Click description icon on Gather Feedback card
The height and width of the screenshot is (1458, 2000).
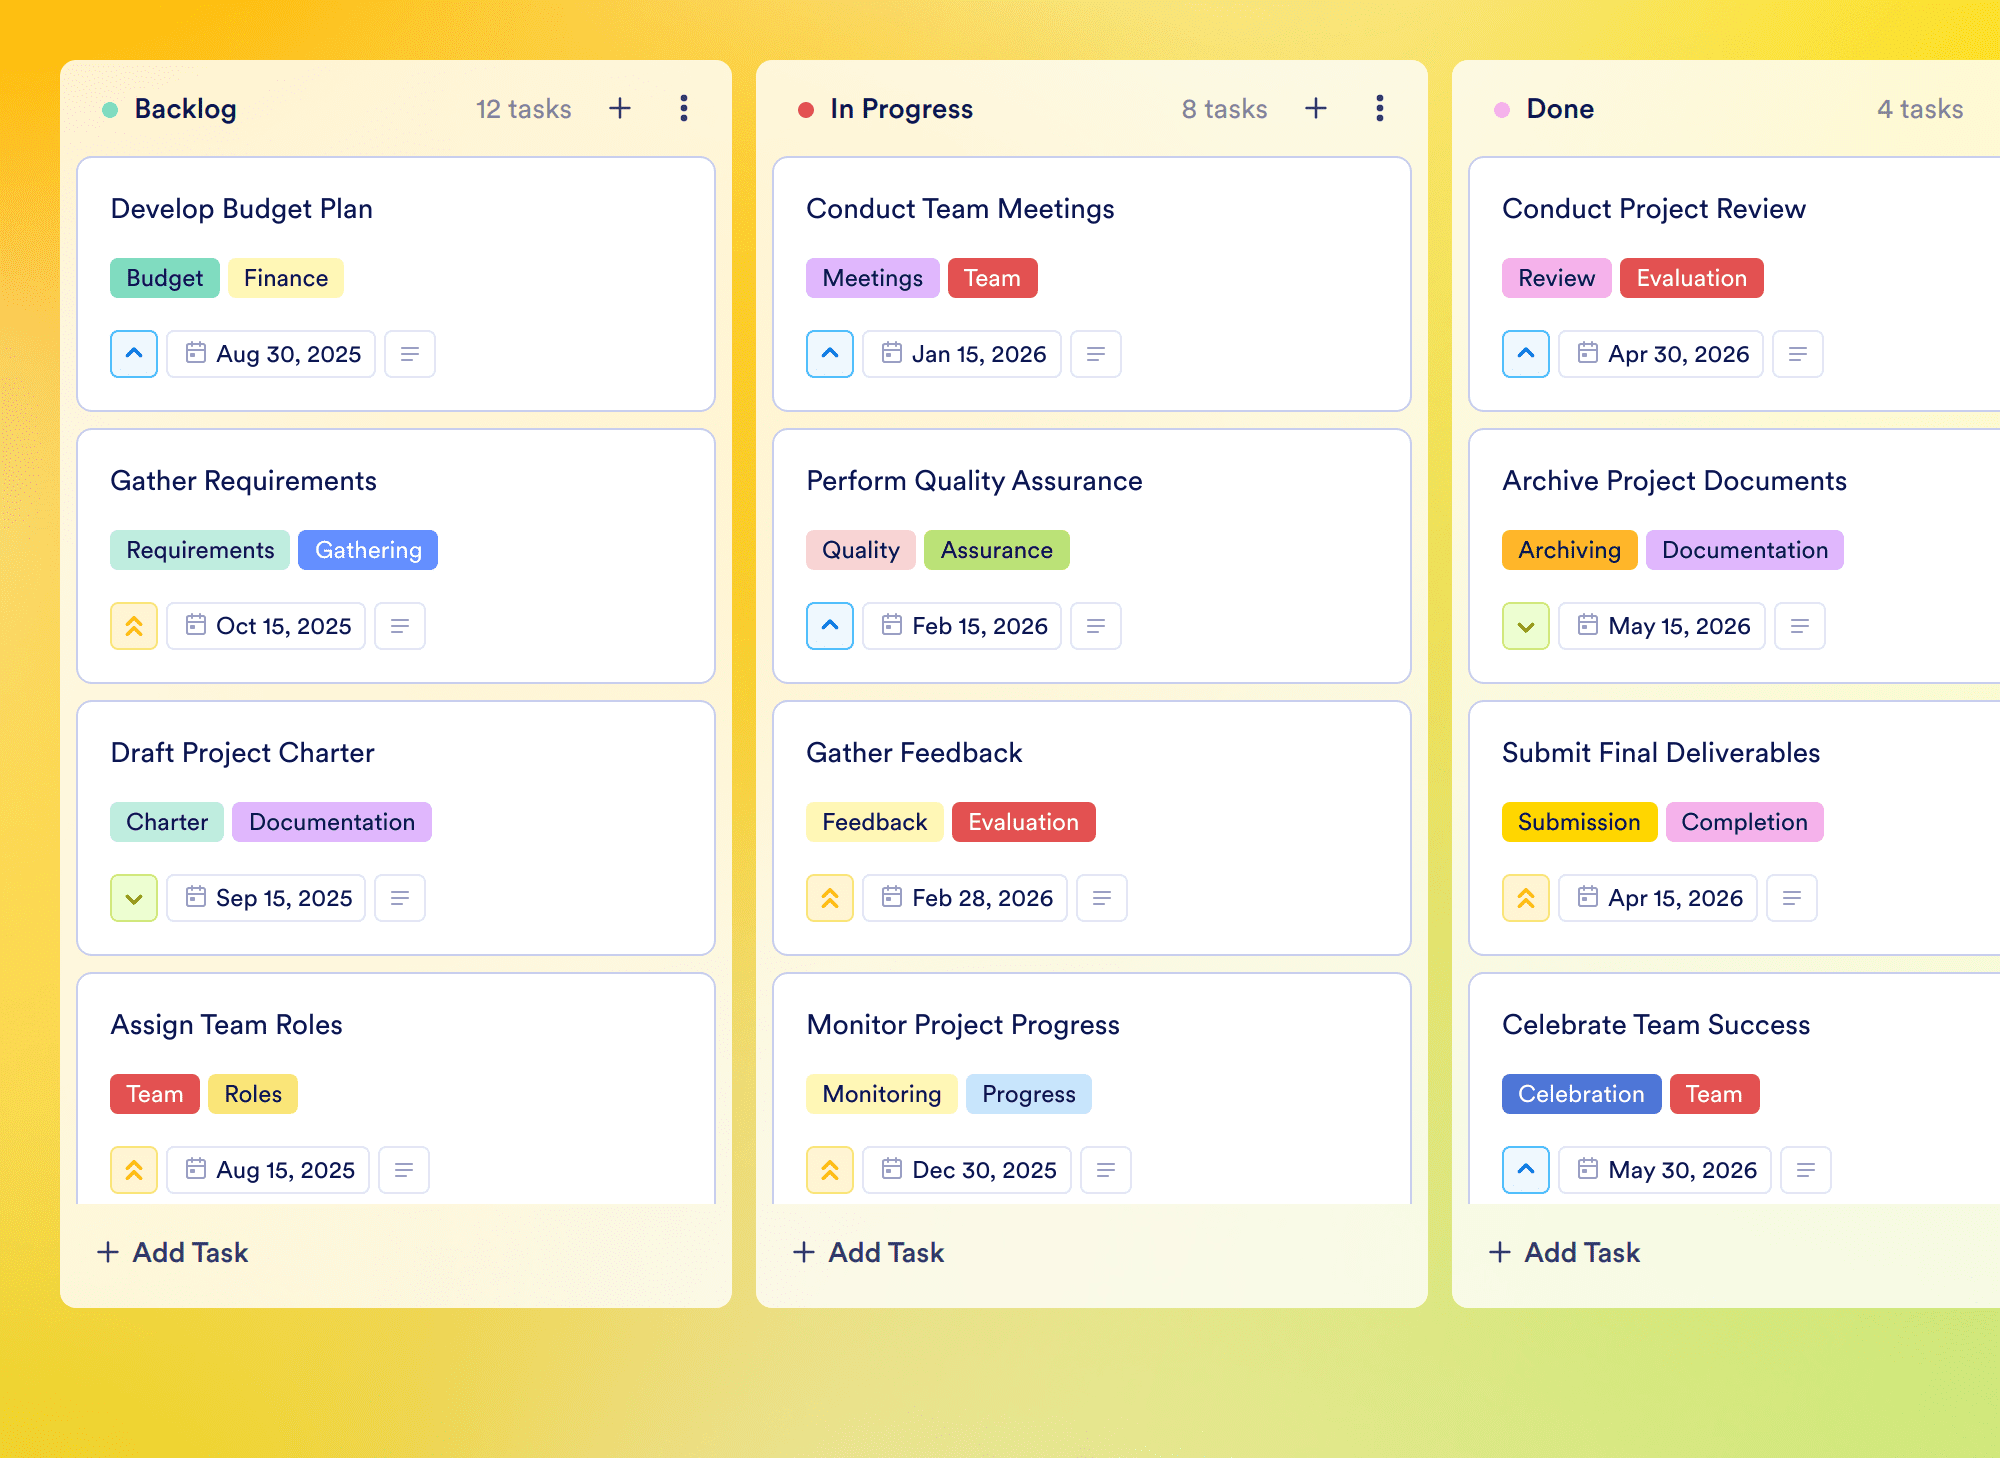point(1102,898)
